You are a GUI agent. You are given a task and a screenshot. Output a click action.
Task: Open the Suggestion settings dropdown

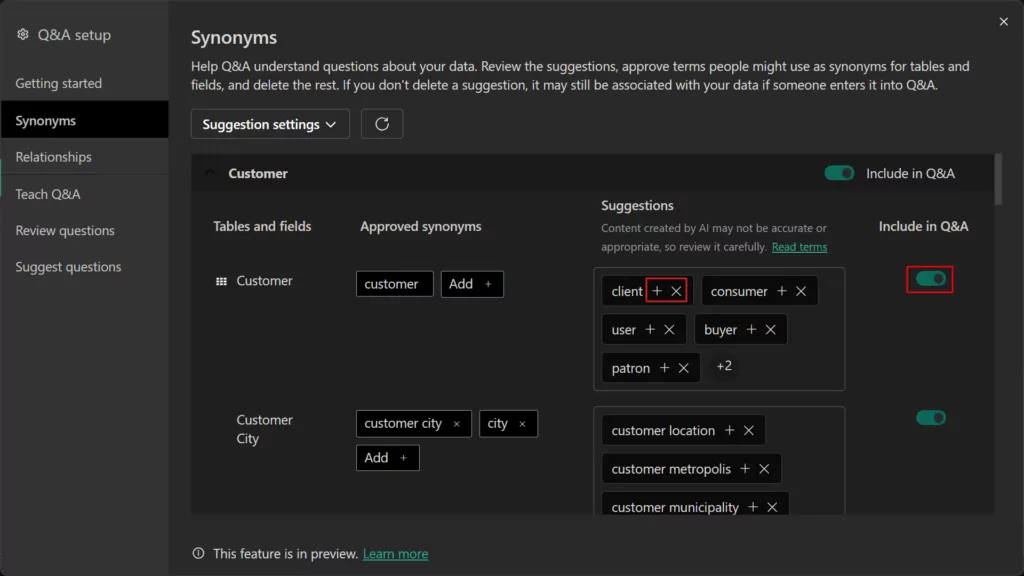coord(270,123)
